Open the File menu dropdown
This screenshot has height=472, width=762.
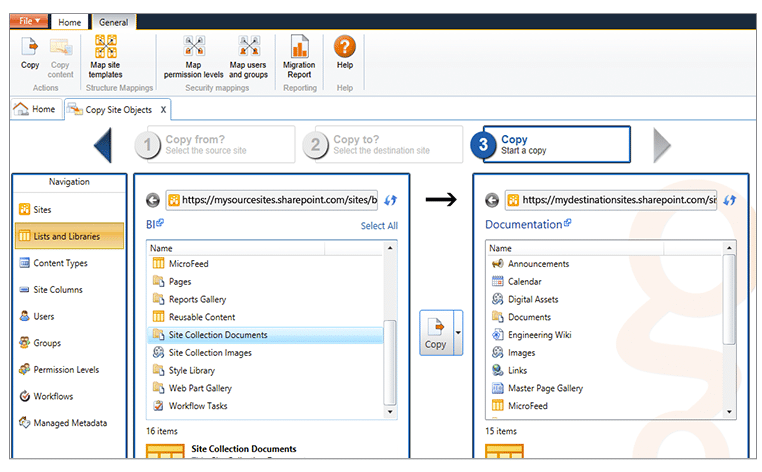[x=29, y=21]
